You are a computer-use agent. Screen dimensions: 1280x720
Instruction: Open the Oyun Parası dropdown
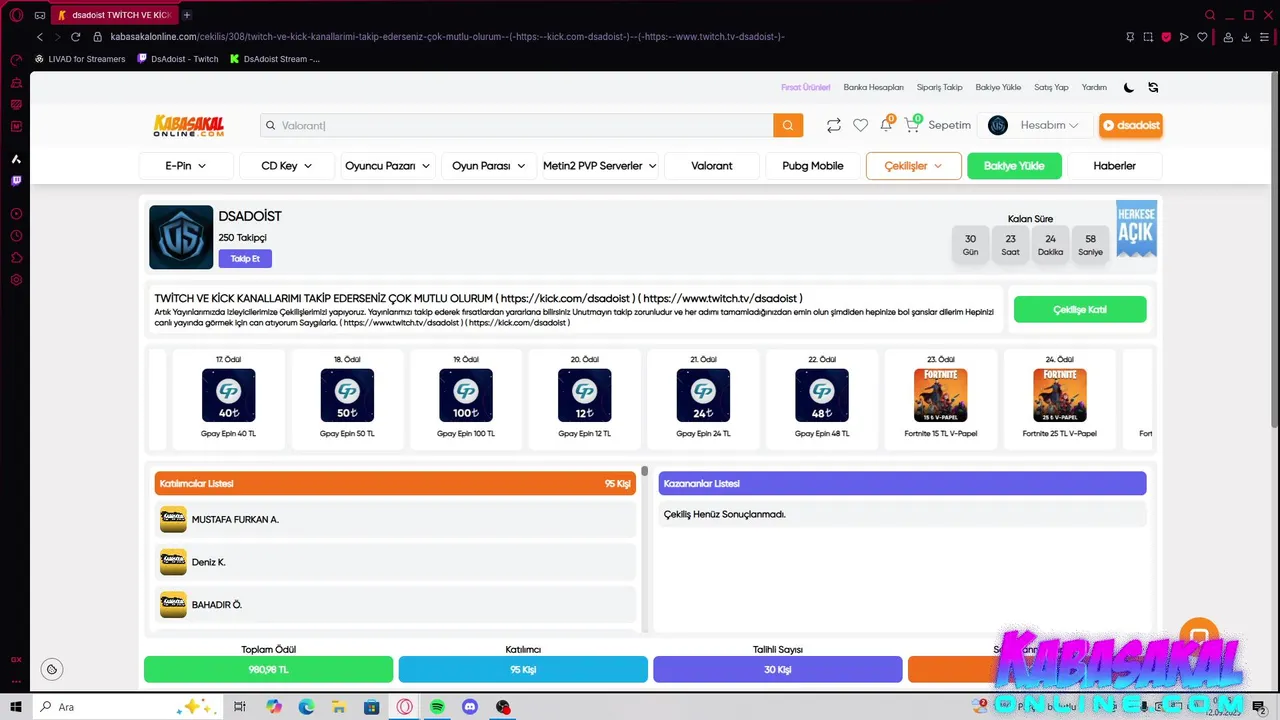pos(489,166)
